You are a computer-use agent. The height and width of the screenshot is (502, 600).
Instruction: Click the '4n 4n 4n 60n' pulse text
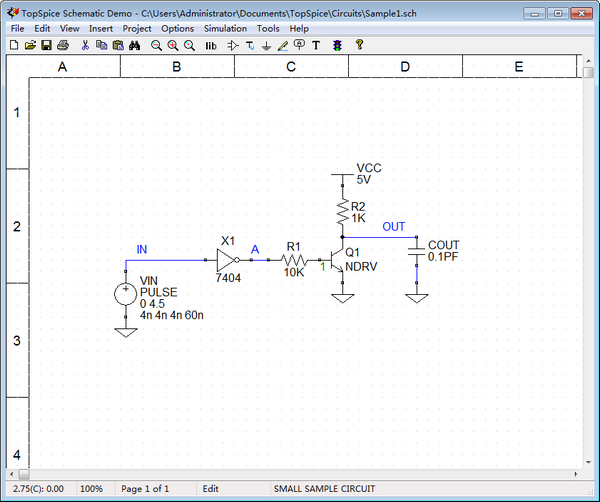(x=171, y=315)
